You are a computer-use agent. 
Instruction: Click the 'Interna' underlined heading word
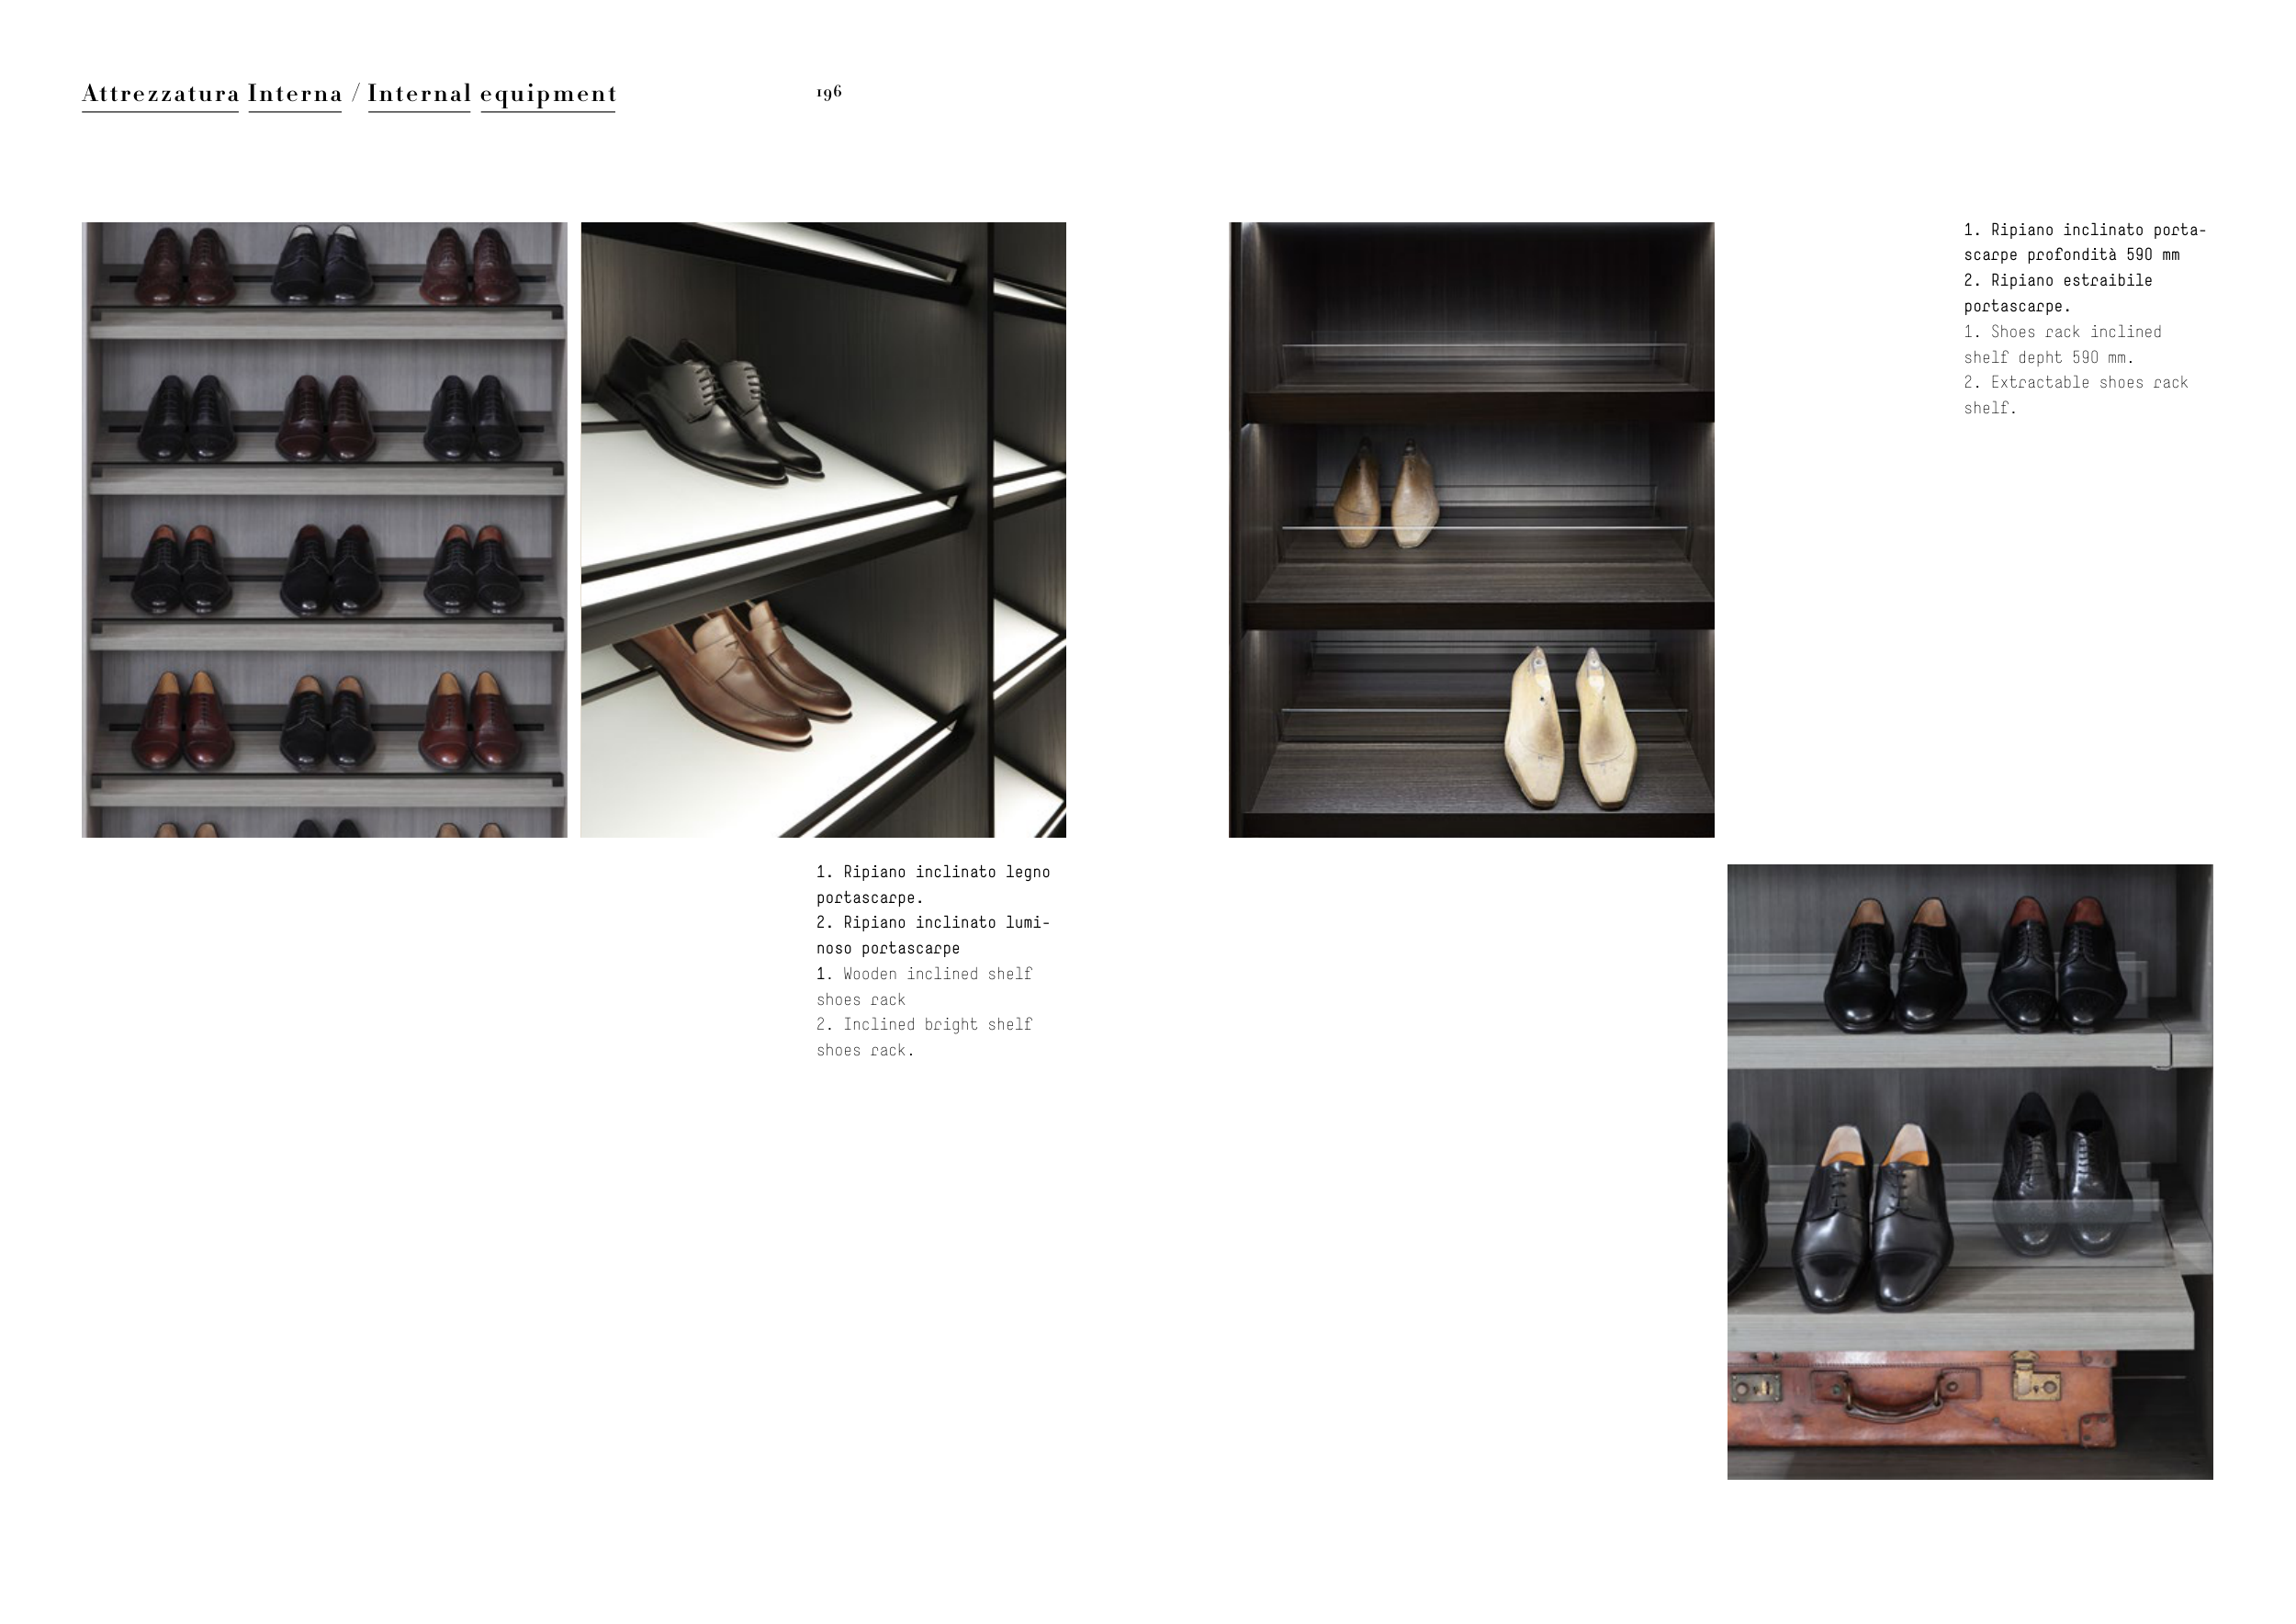click(295, 94)
